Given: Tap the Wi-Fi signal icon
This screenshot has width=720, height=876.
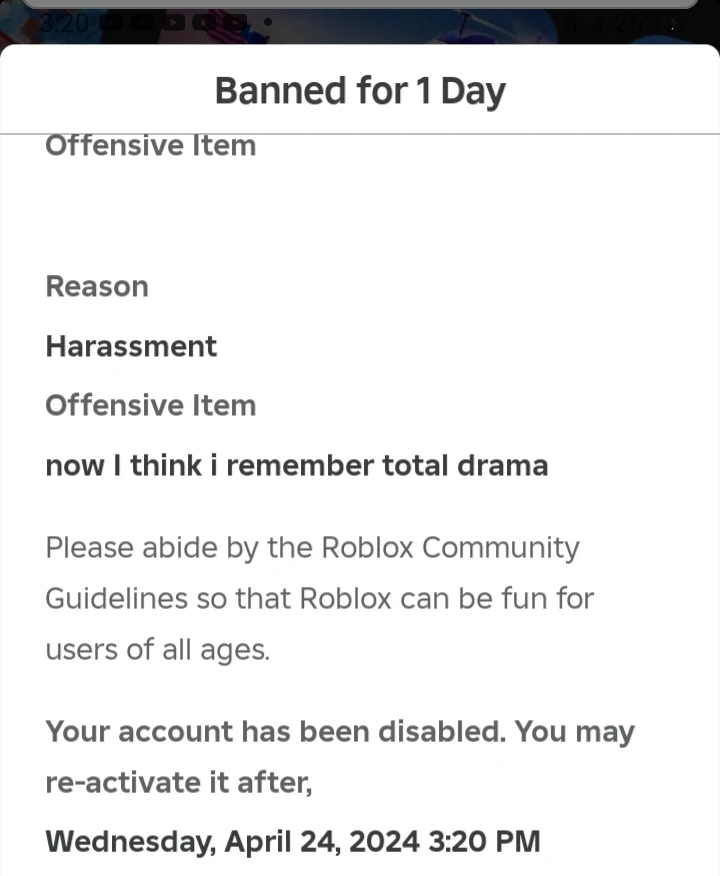Looking at the screenshot, I should click(570, 22).
